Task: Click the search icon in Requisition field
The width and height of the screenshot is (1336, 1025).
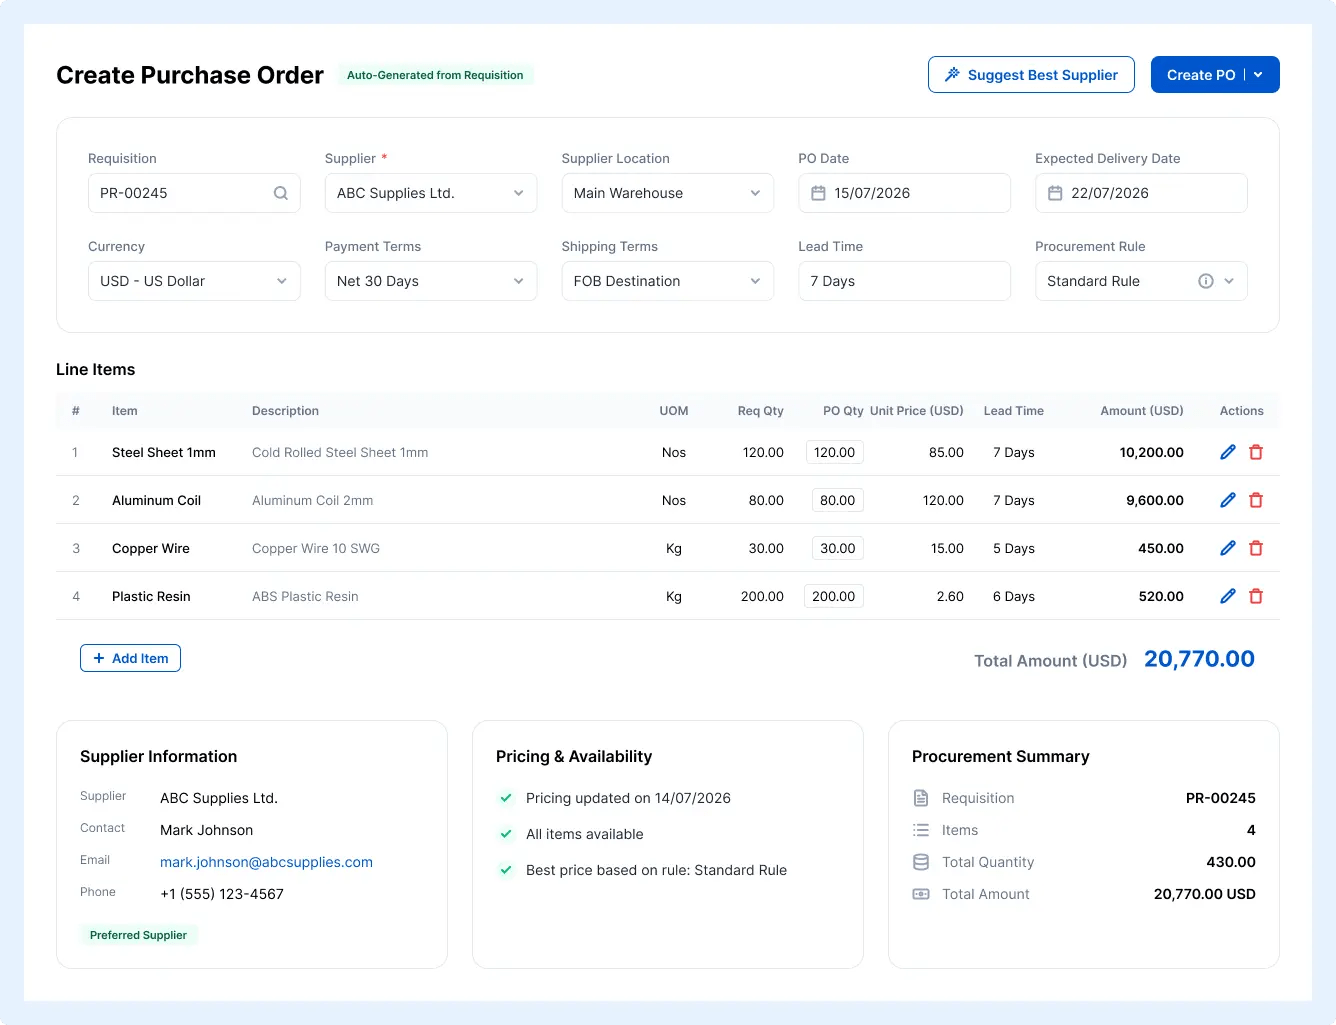Action: pos(281,193)
